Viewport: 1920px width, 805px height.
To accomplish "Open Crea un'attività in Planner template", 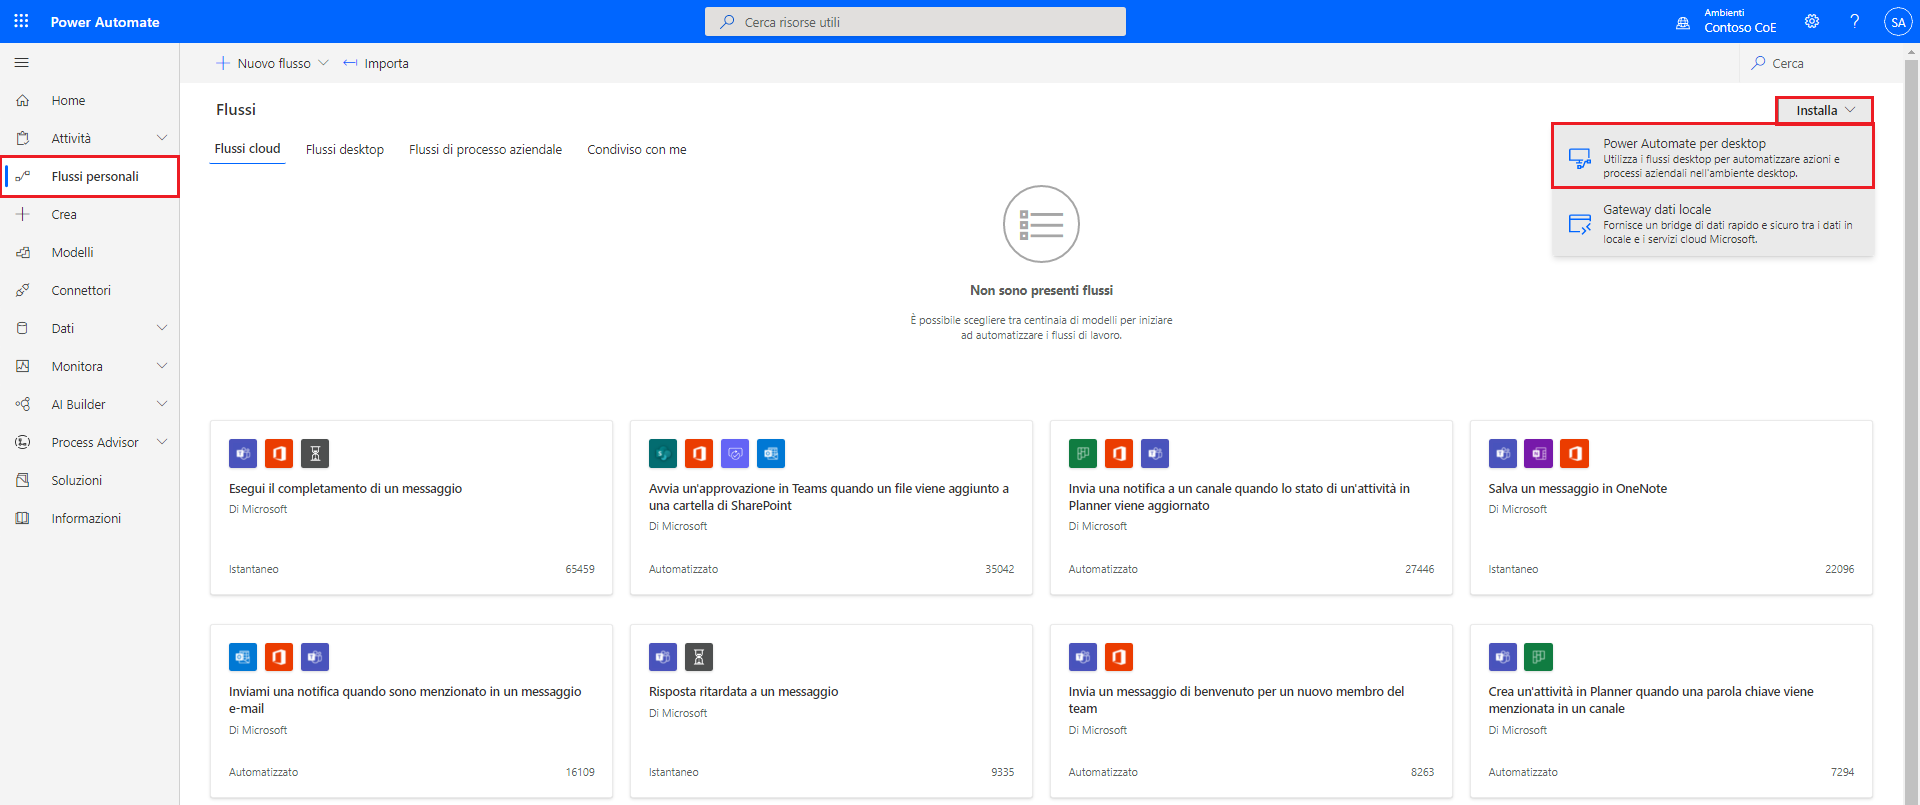I will pos(1671,711).
